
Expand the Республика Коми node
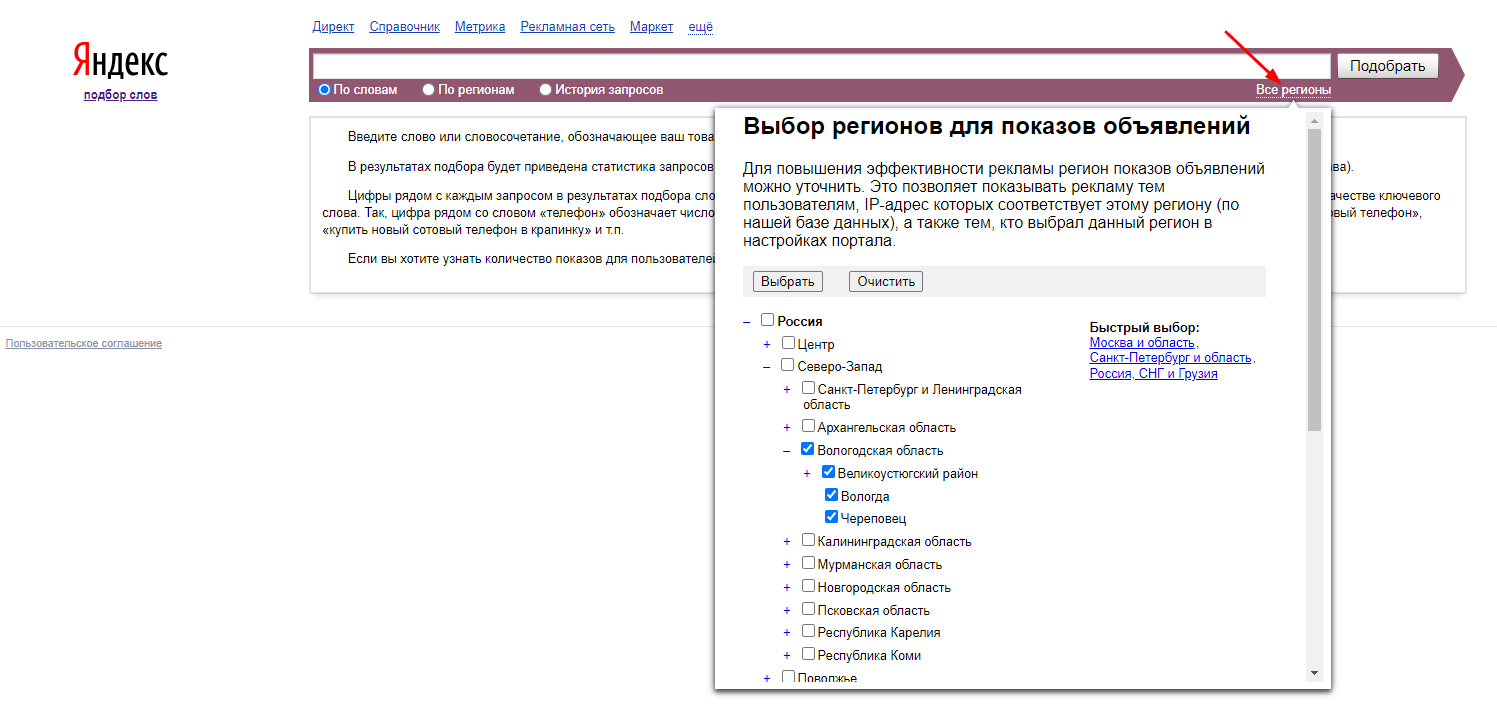(787, 656)
